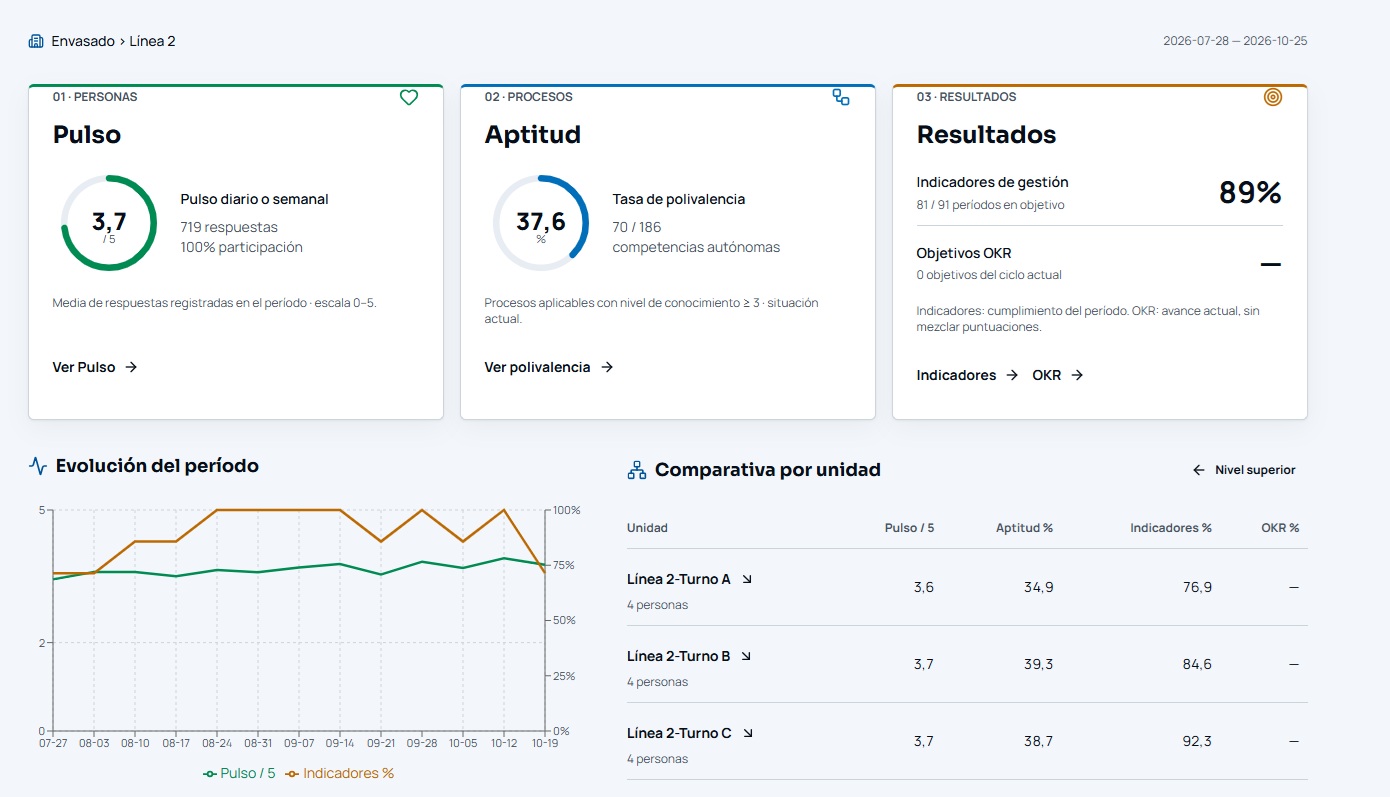Sort by the Unidad column header
This screenshot has width=1390, height=797.
coord(647,528)
